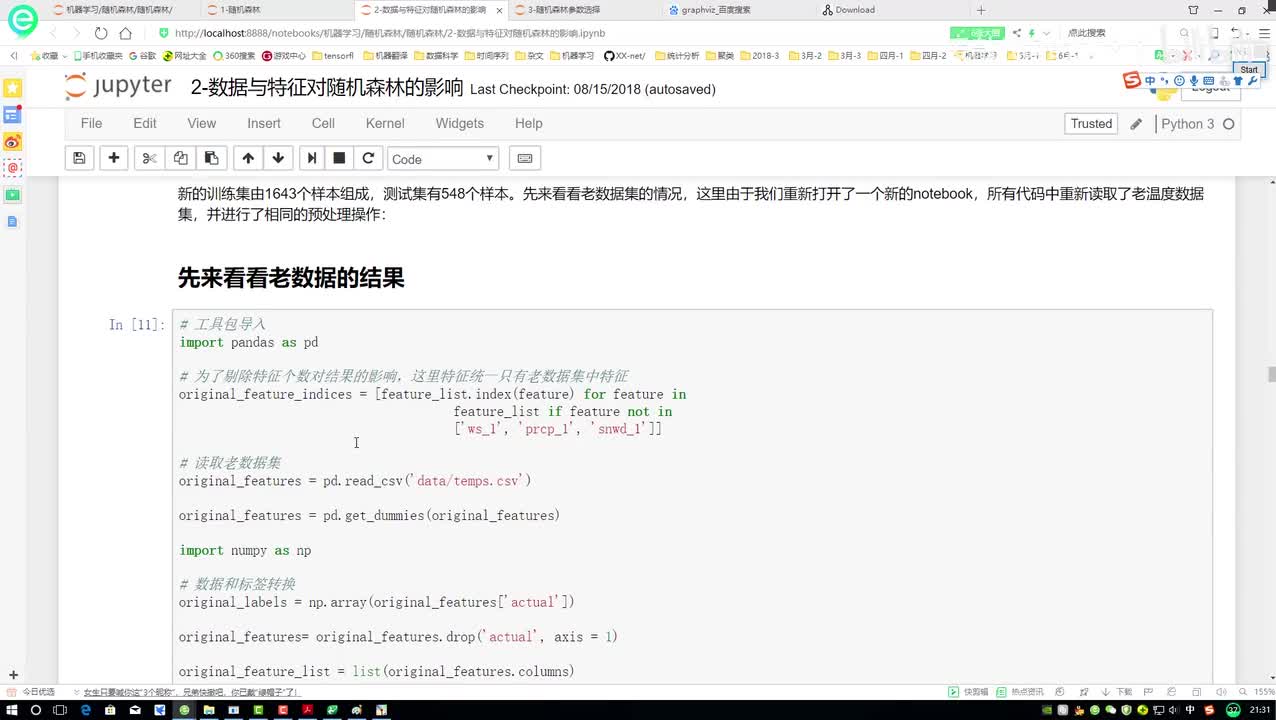Open the Weibo sidebar icon
The width and height of the screenshot is (1276, 720).
coord(12,142)
